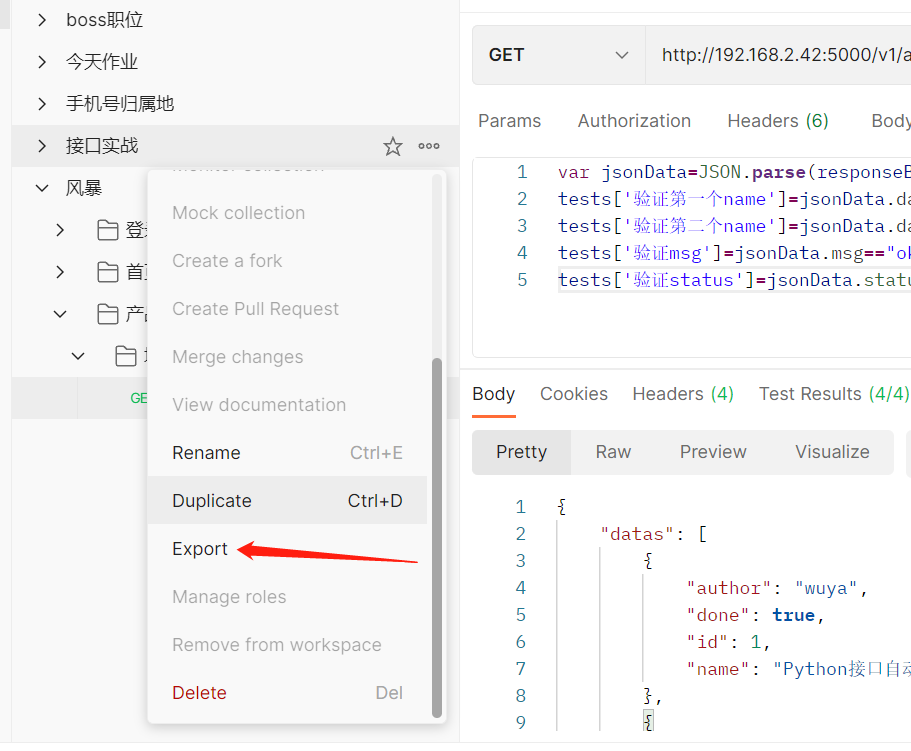Screen dimensions: 911x751
Task: Expand the boss职位 collection
Action: pyautogui.click(x=42, y=20)
